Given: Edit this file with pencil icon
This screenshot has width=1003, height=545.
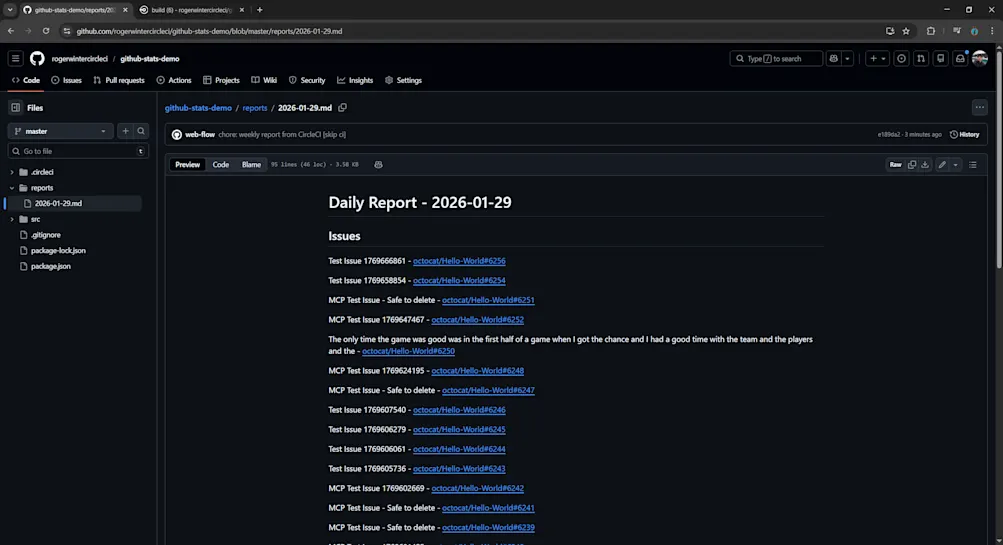Looking at the screenshot, I should [942, 164].
